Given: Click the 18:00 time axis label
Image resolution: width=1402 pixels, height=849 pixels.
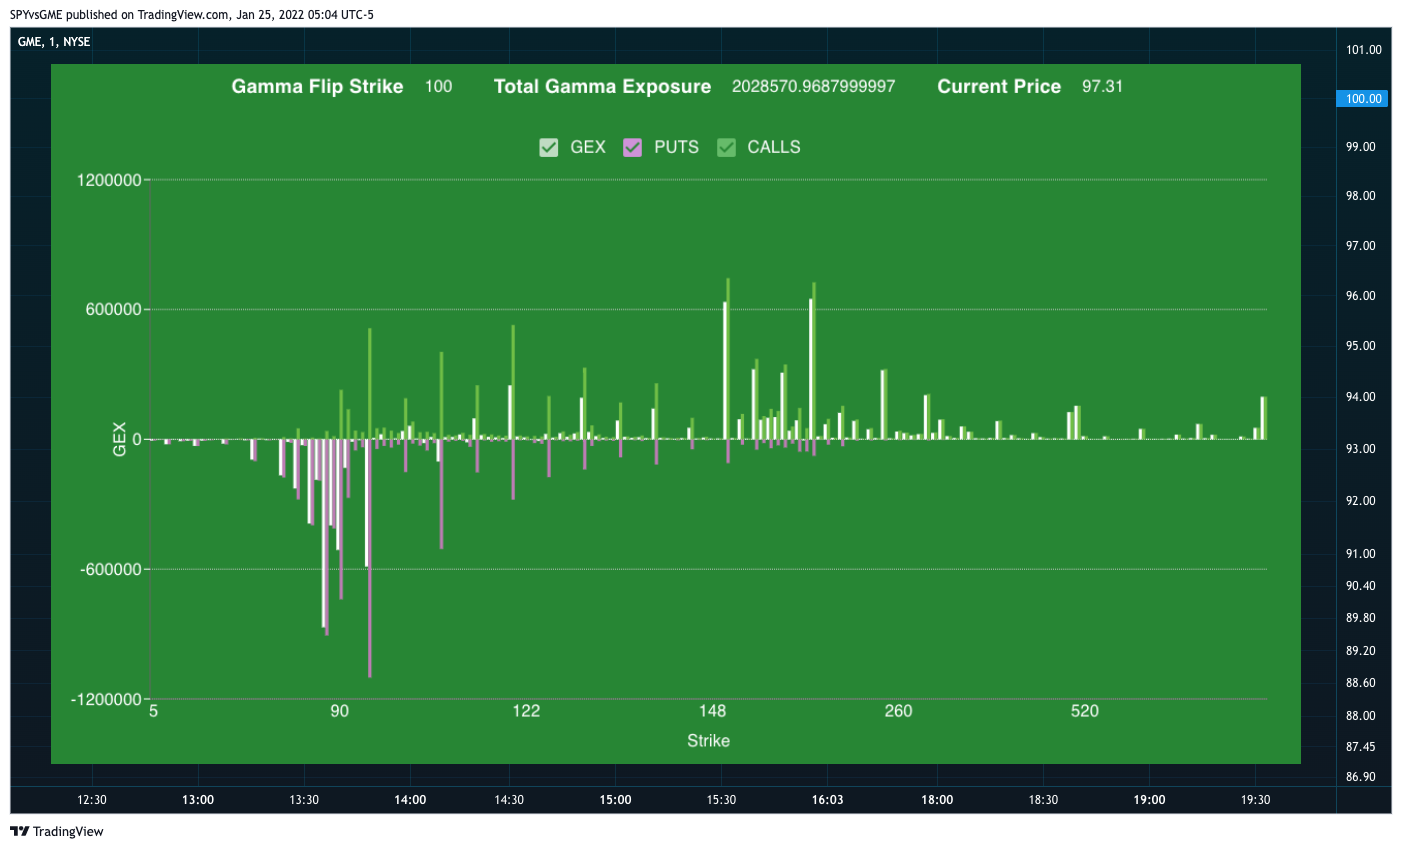Looking at the screenshot, I should tap(937, 800).
